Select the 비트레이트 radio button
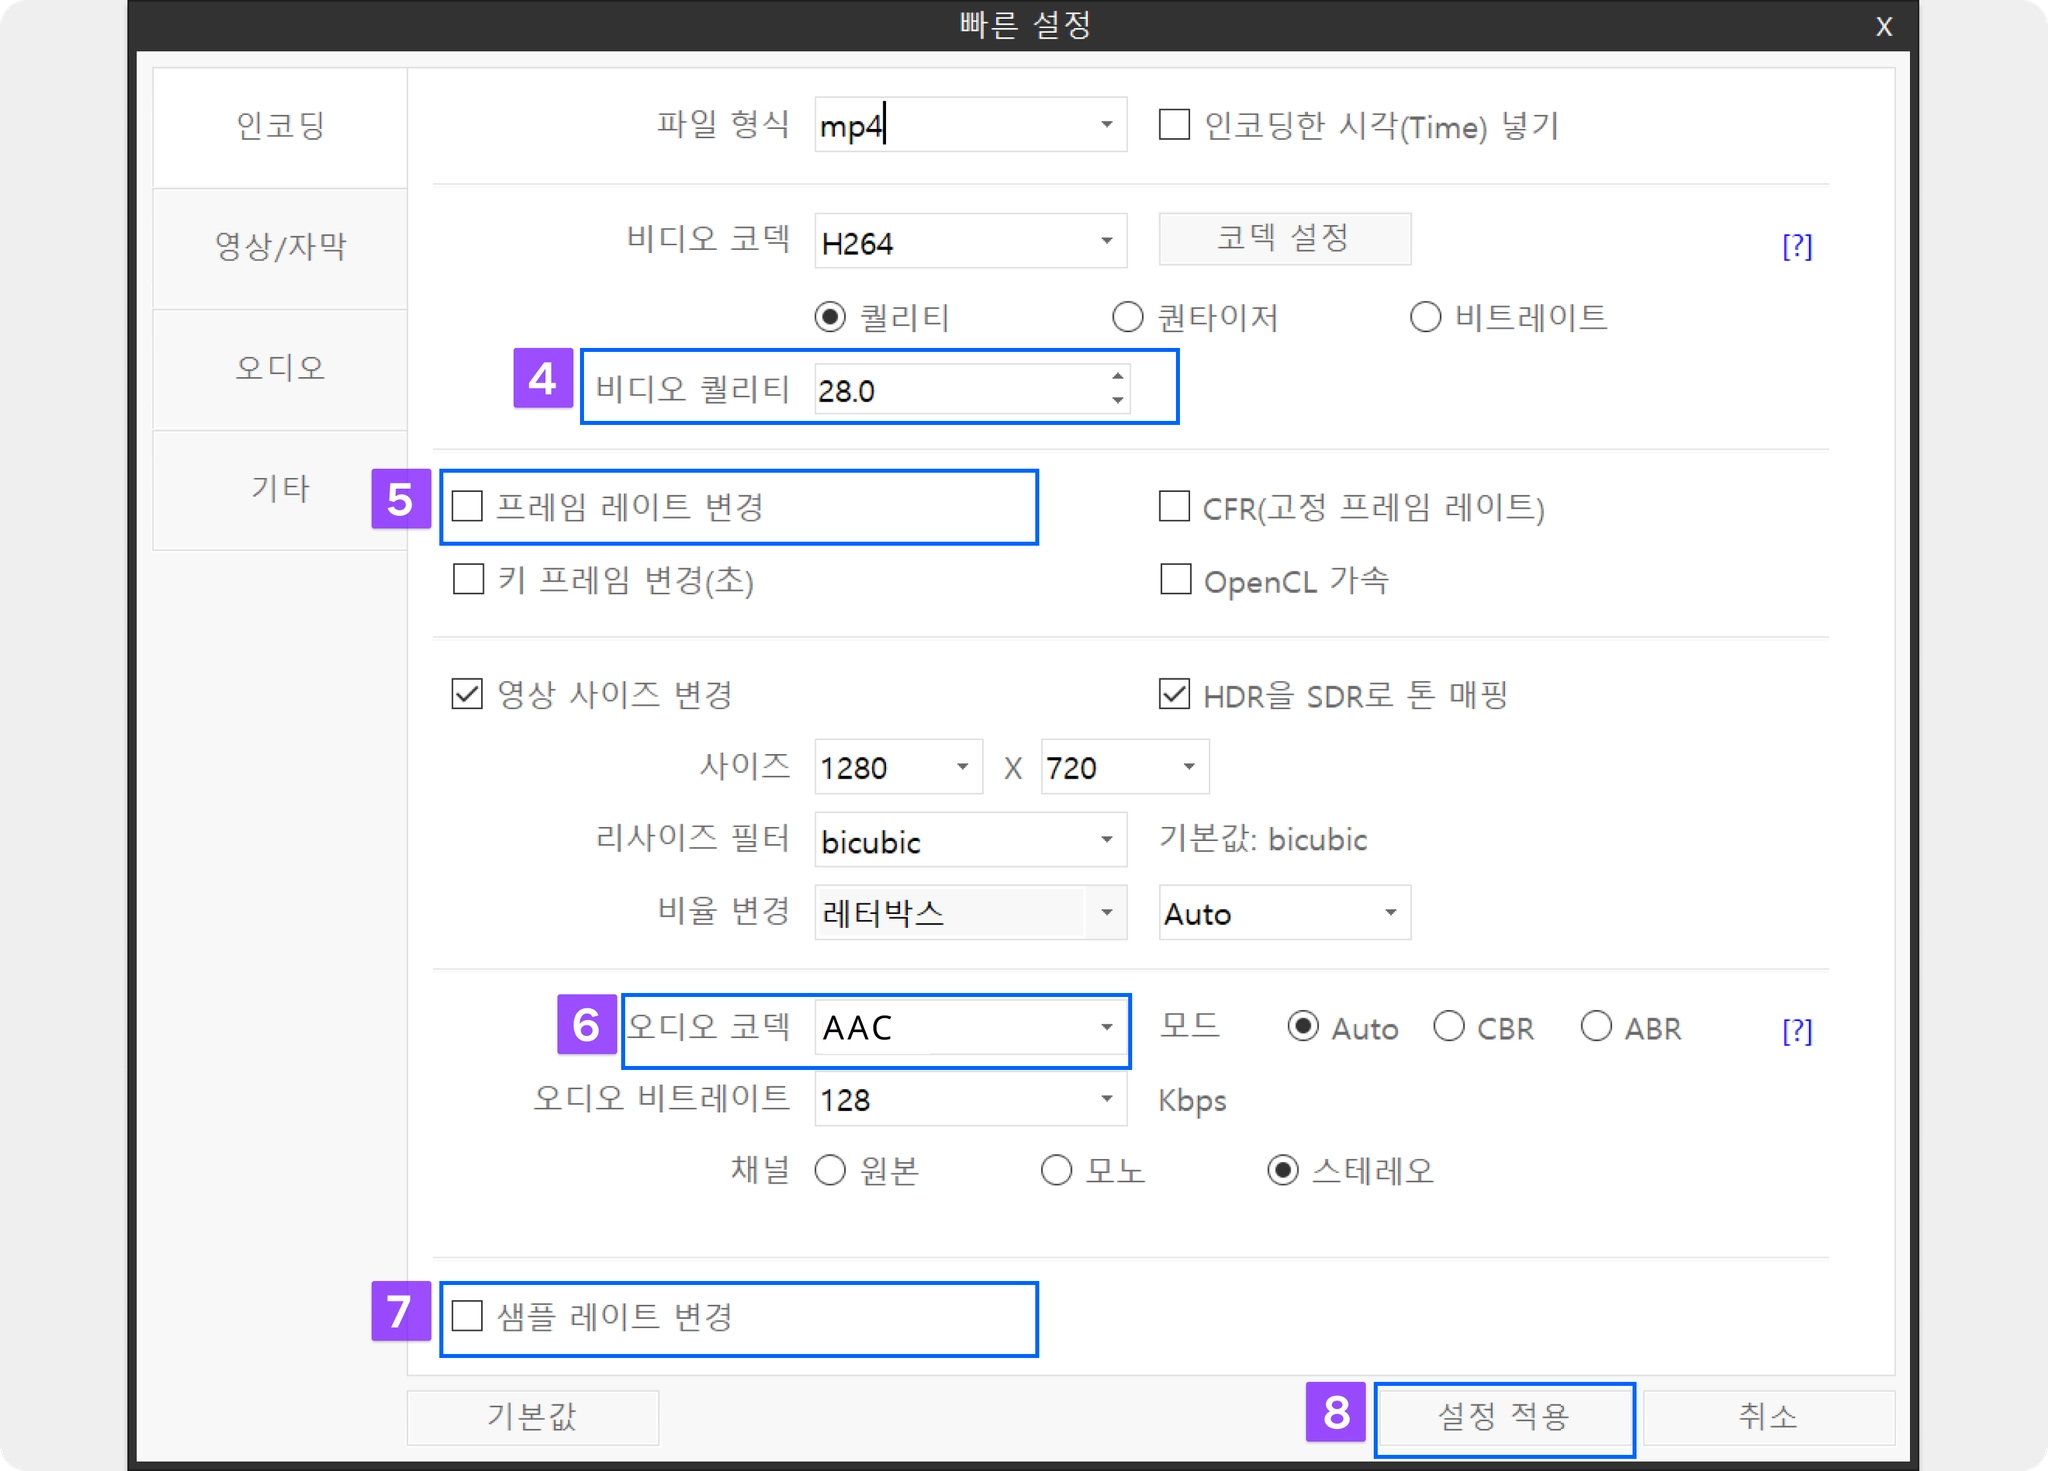Image resolution: width=2048 pixels, height=1471 pixels. (x=1425, y=317)
